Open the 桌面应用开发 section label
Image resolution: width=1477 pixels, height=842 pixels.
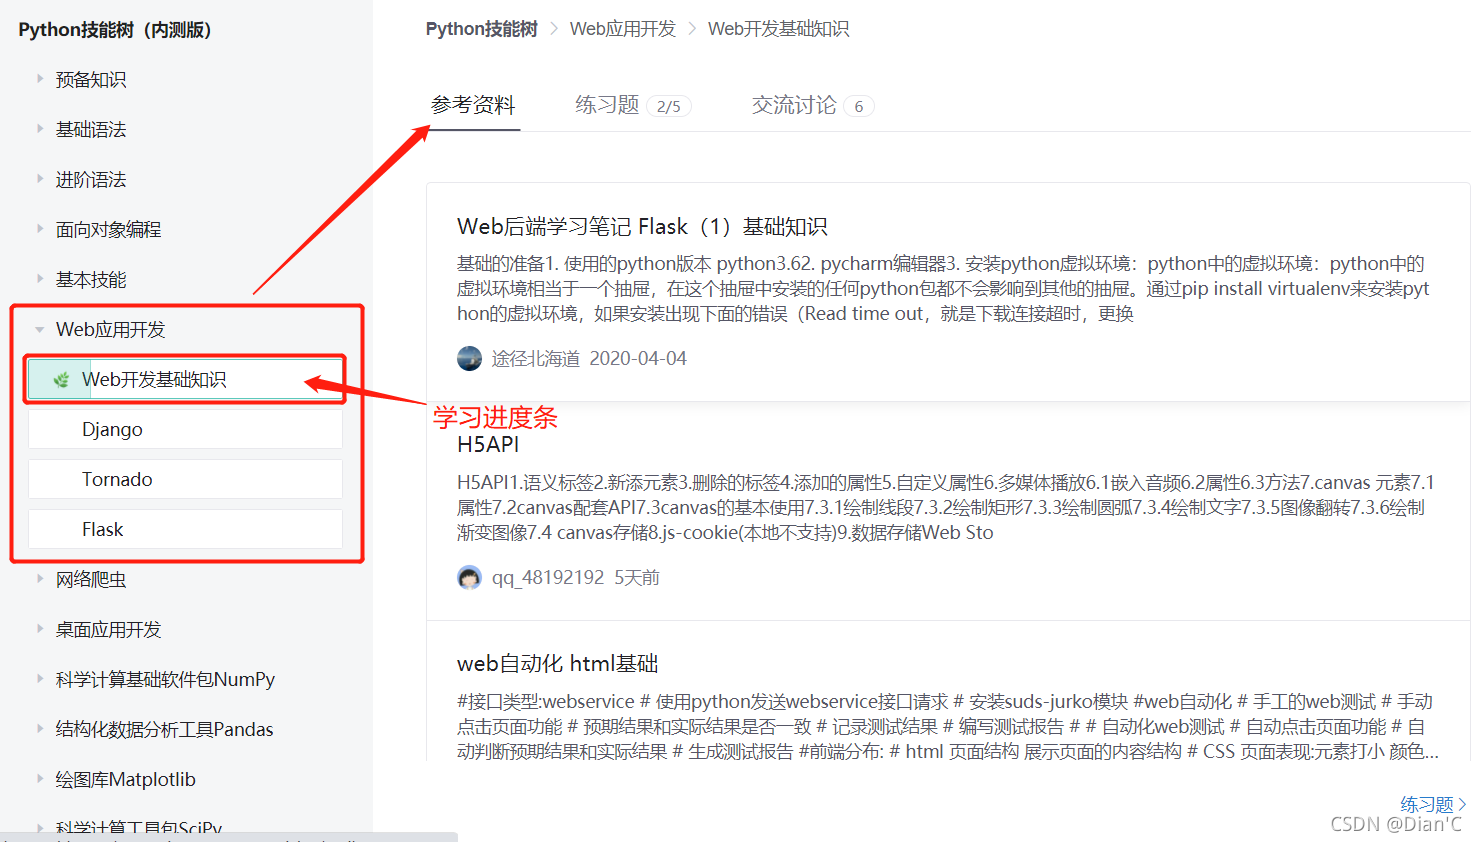click(109, 629)
